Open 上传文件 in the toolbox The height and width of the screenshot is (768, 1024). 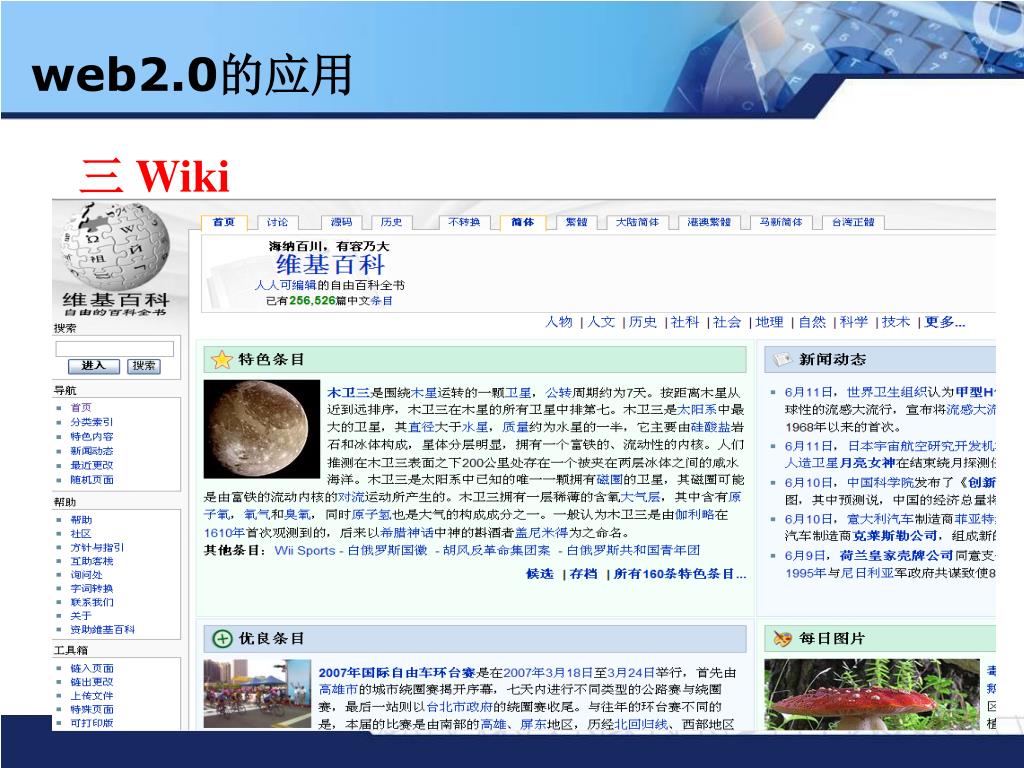point(91,696)
